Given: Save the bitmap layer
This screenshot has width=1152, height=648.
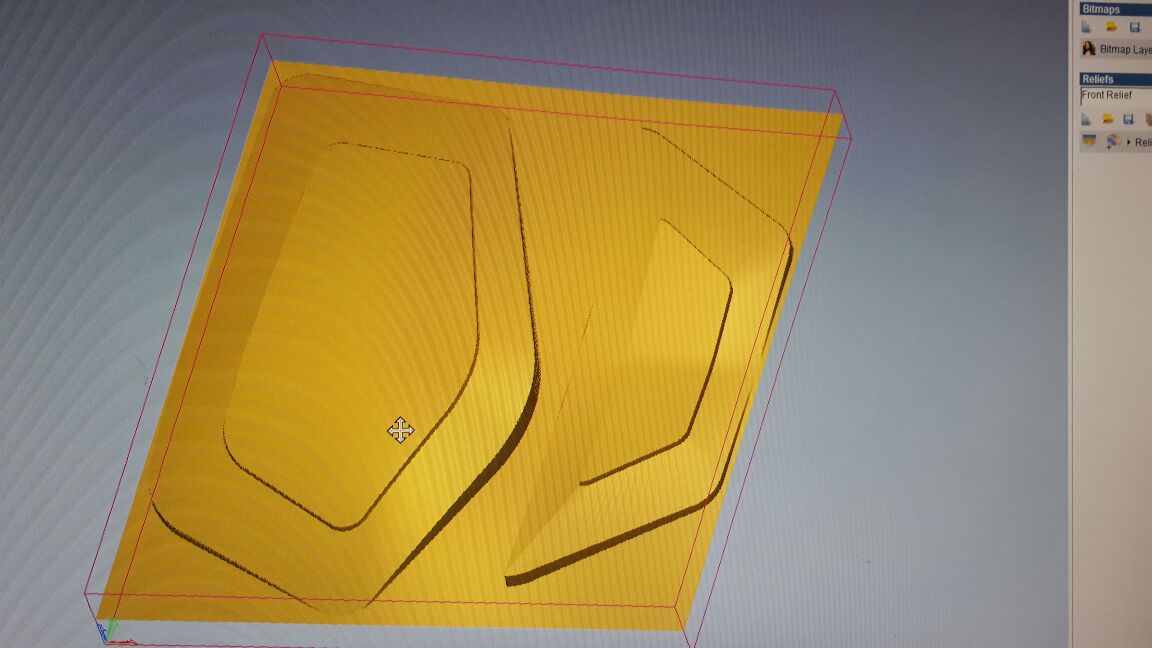Looking at the screenshot, I should click(x=1134, y=27).
